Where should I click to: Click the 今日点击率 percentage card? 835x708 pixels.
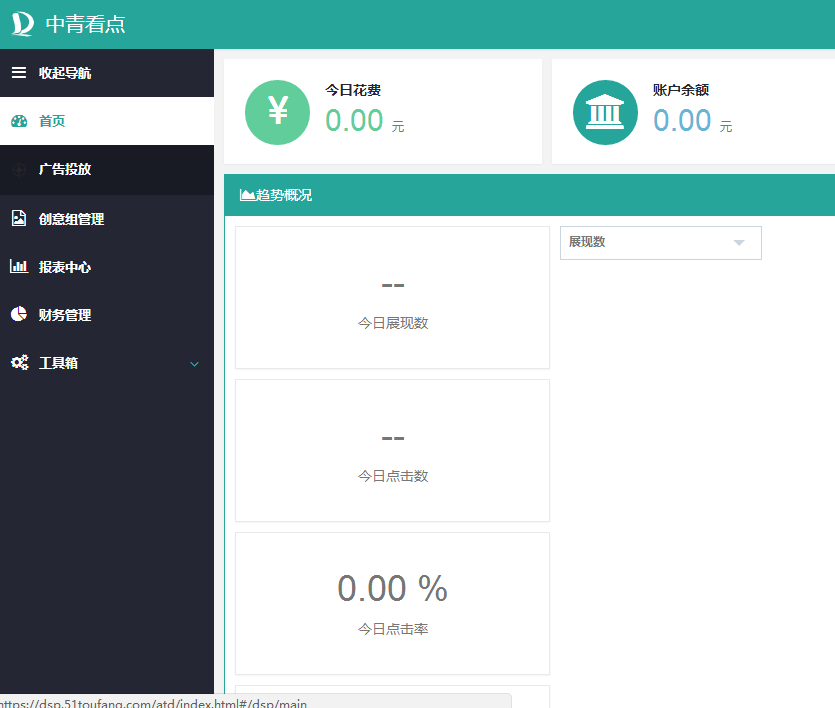click(x=391, y=603)
